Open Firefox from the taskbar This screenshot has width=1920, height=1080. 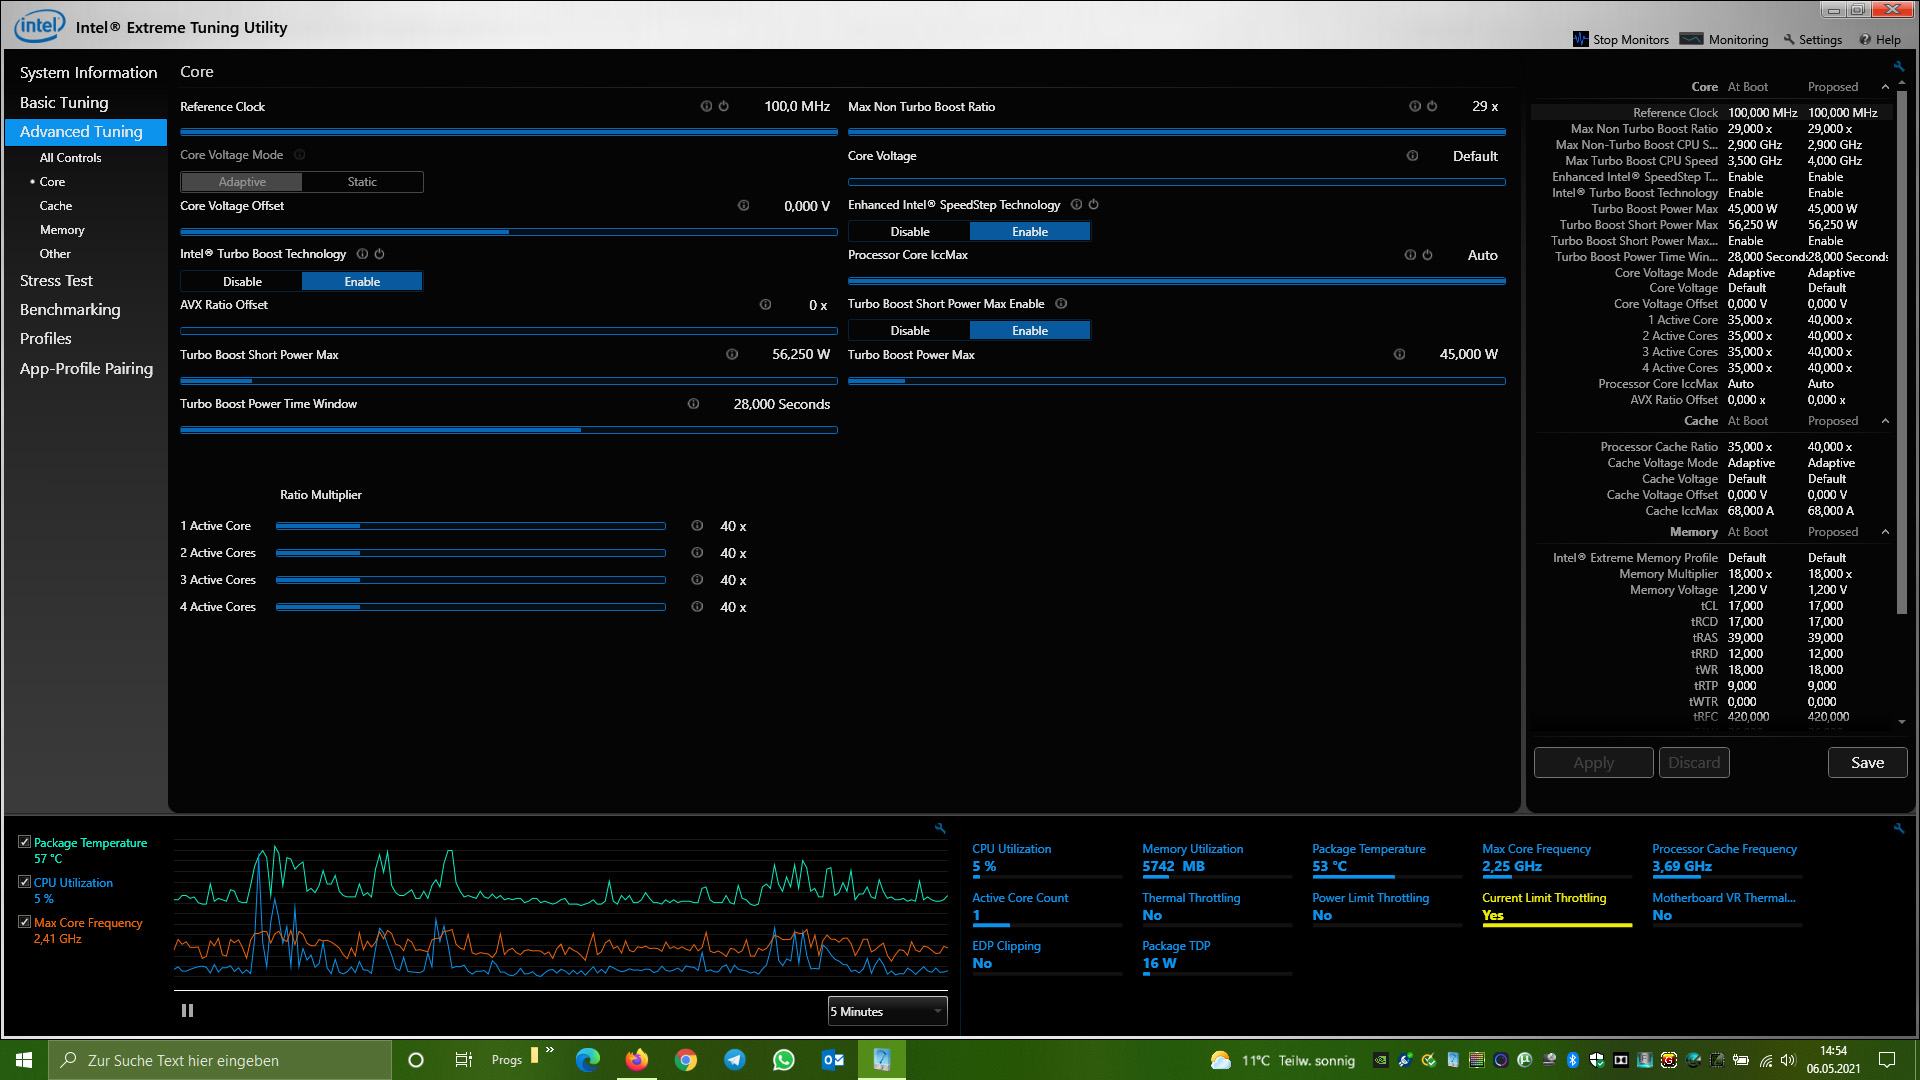click(x=636, y=1060)
